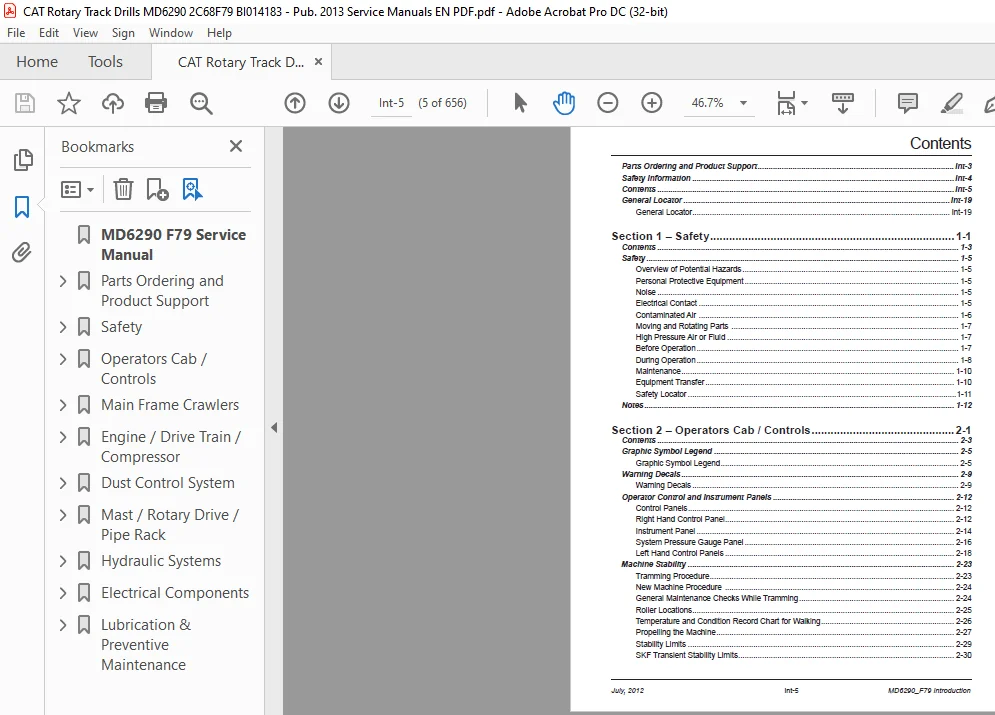Expand Lubrication & Preventive Maintenance bookmark
Screen dimensions: 995x715
63,624
